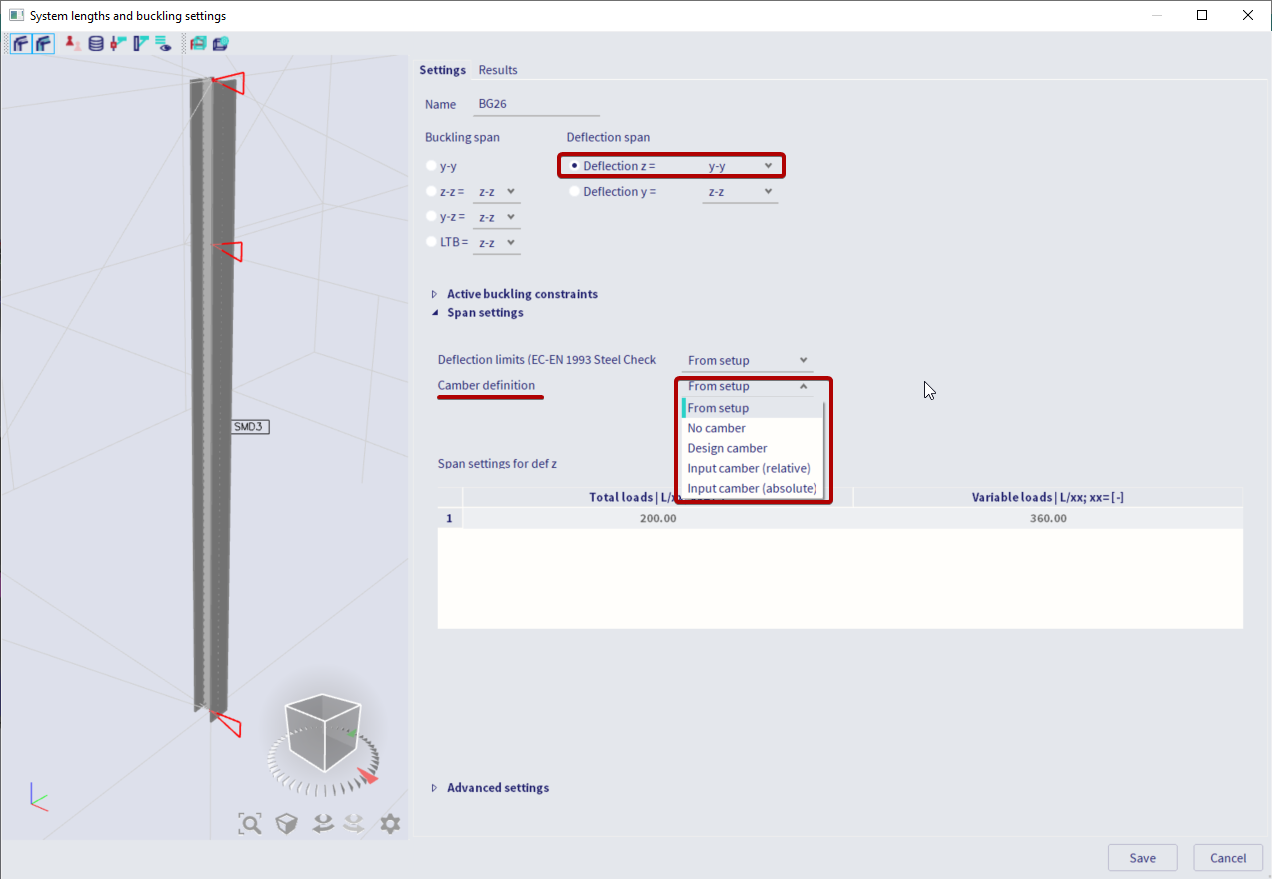Select the LTB buckling span radio button
This screenshot has width=1272, height=879.
(x=431, y=242)
